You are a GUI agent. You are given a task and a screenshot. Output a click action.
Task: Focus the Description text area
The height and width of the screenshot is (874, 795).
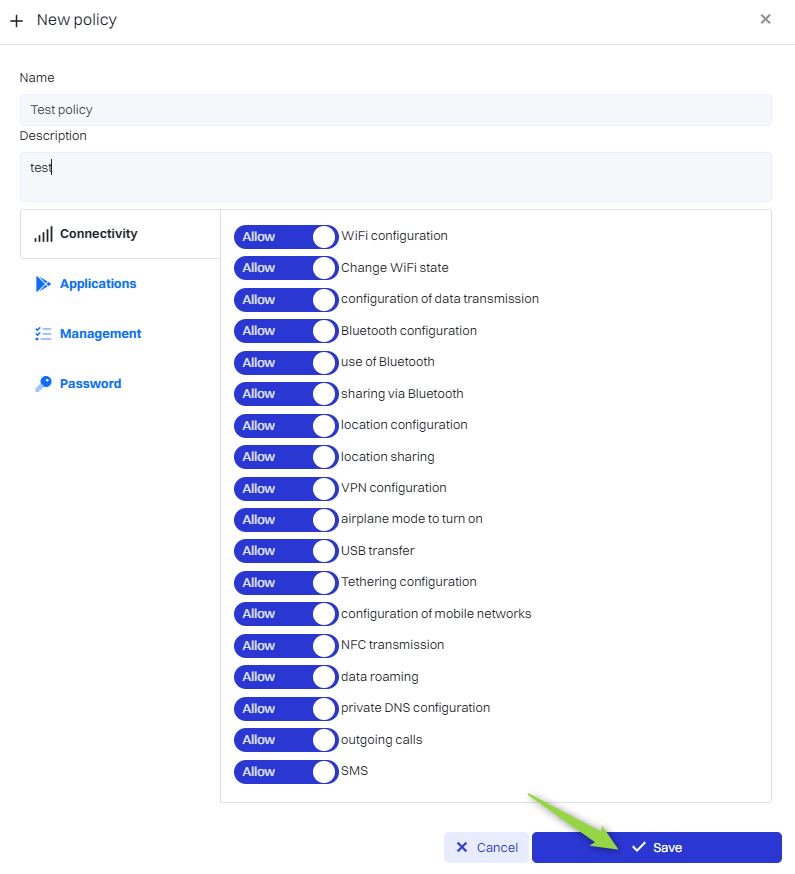click(x=395, y=177)
